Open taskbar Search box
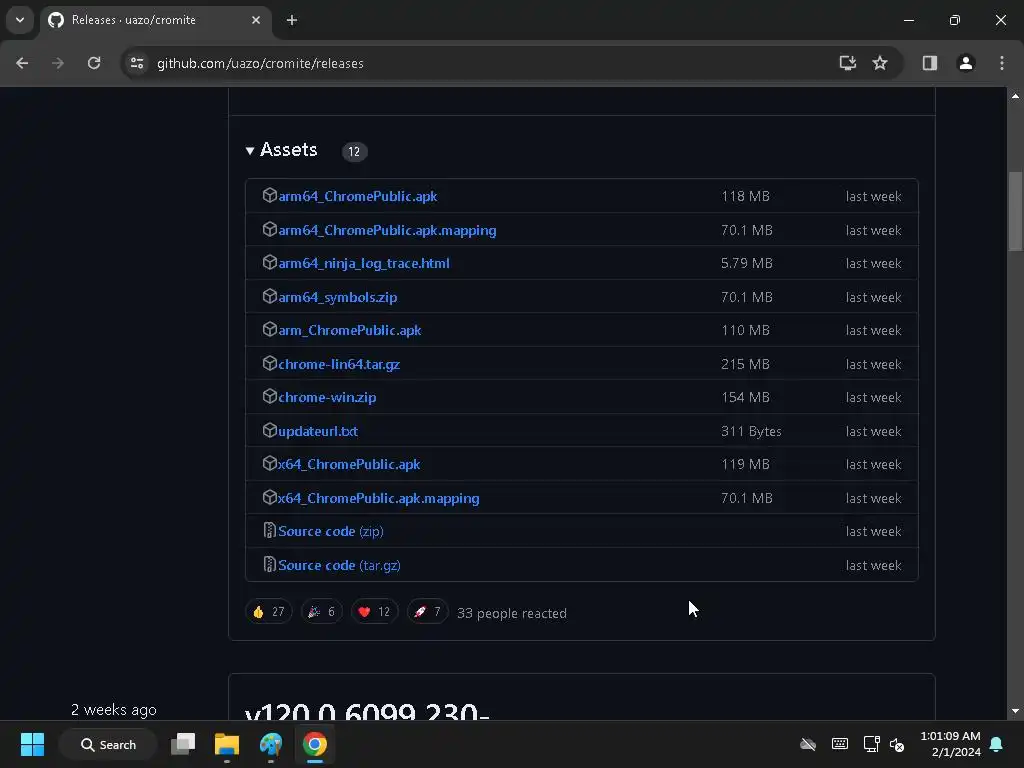 (108, 744)
